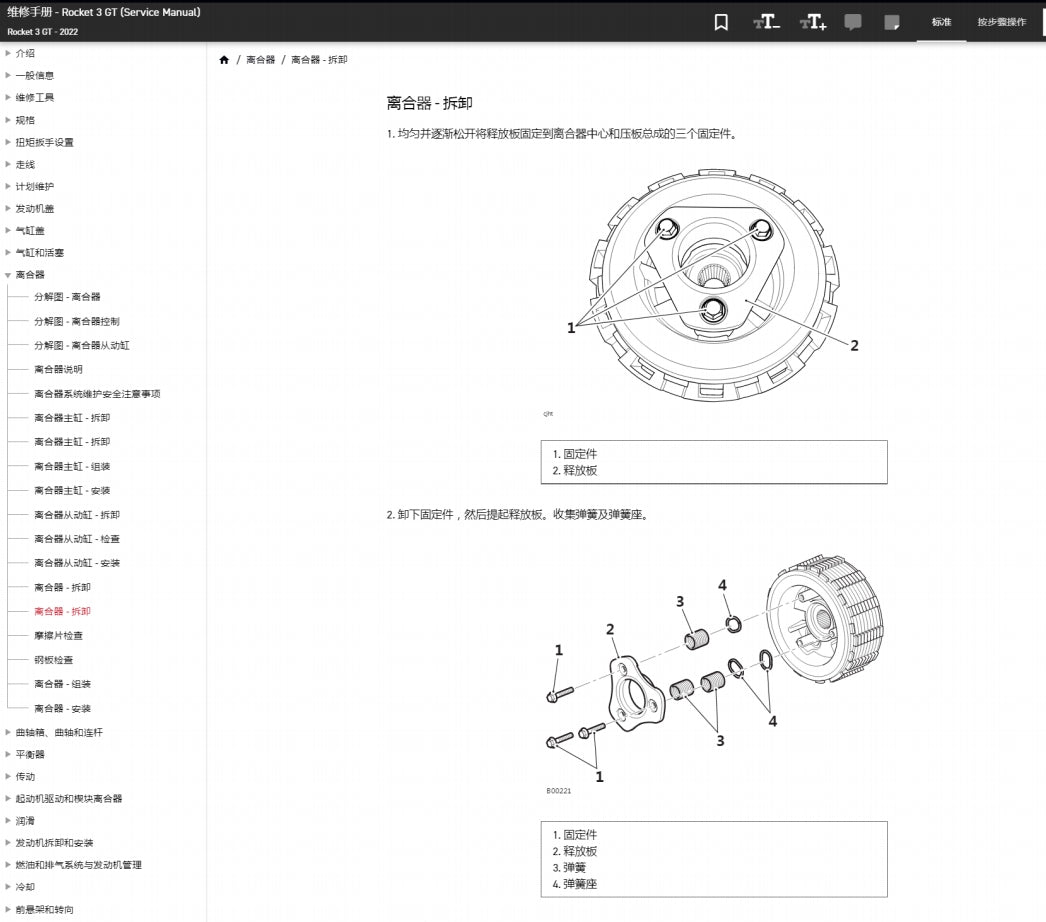Select the 标准 tab
1046x922 pixels.
pos(940,21)
